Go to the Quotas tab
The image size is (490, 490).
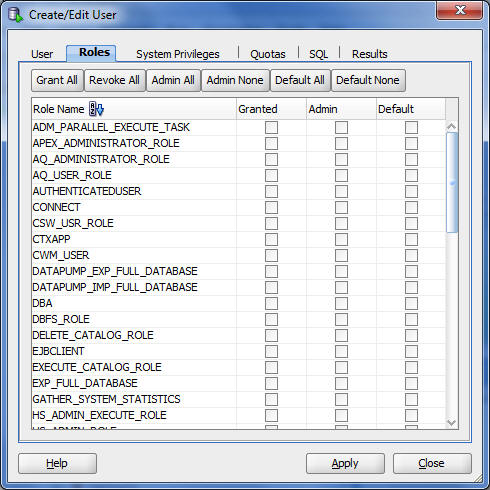pos(268,54)
